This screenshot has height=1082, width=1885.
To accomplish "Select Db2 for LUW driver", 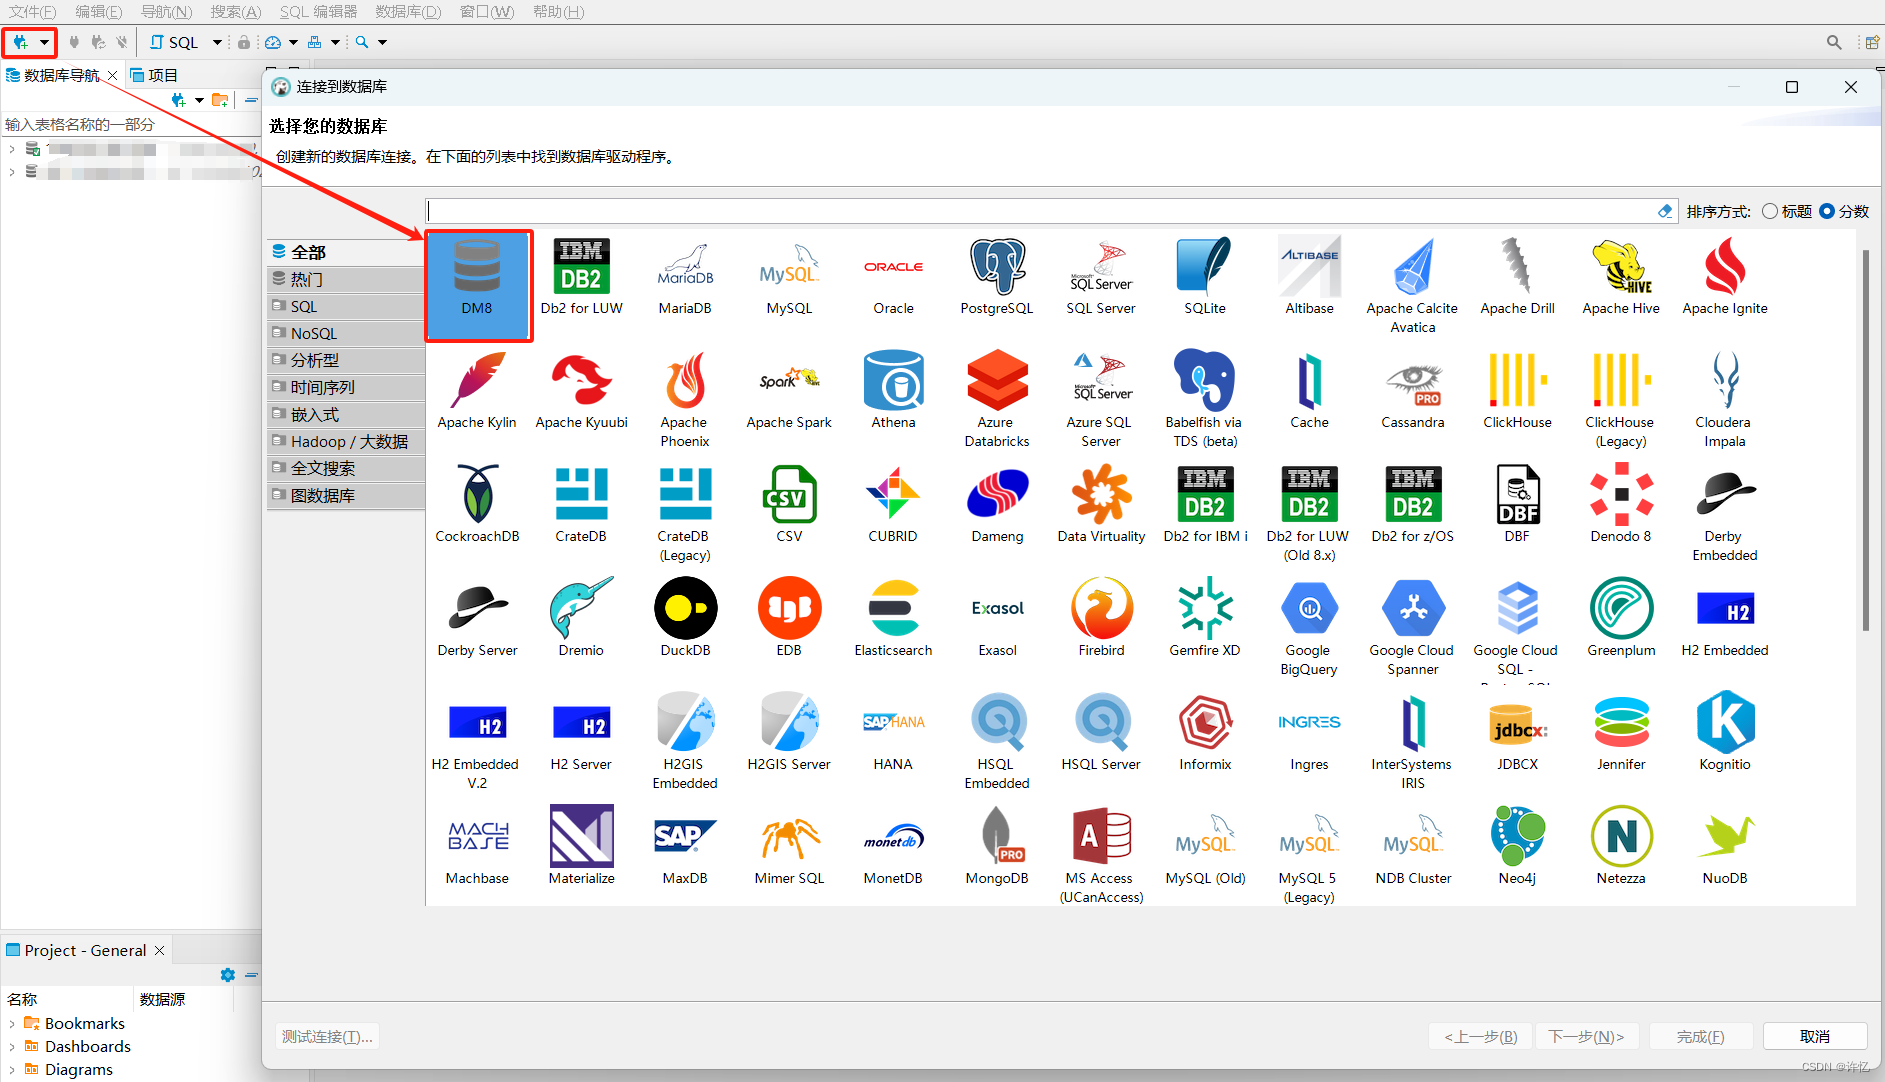I will click(x=581, y=277).
